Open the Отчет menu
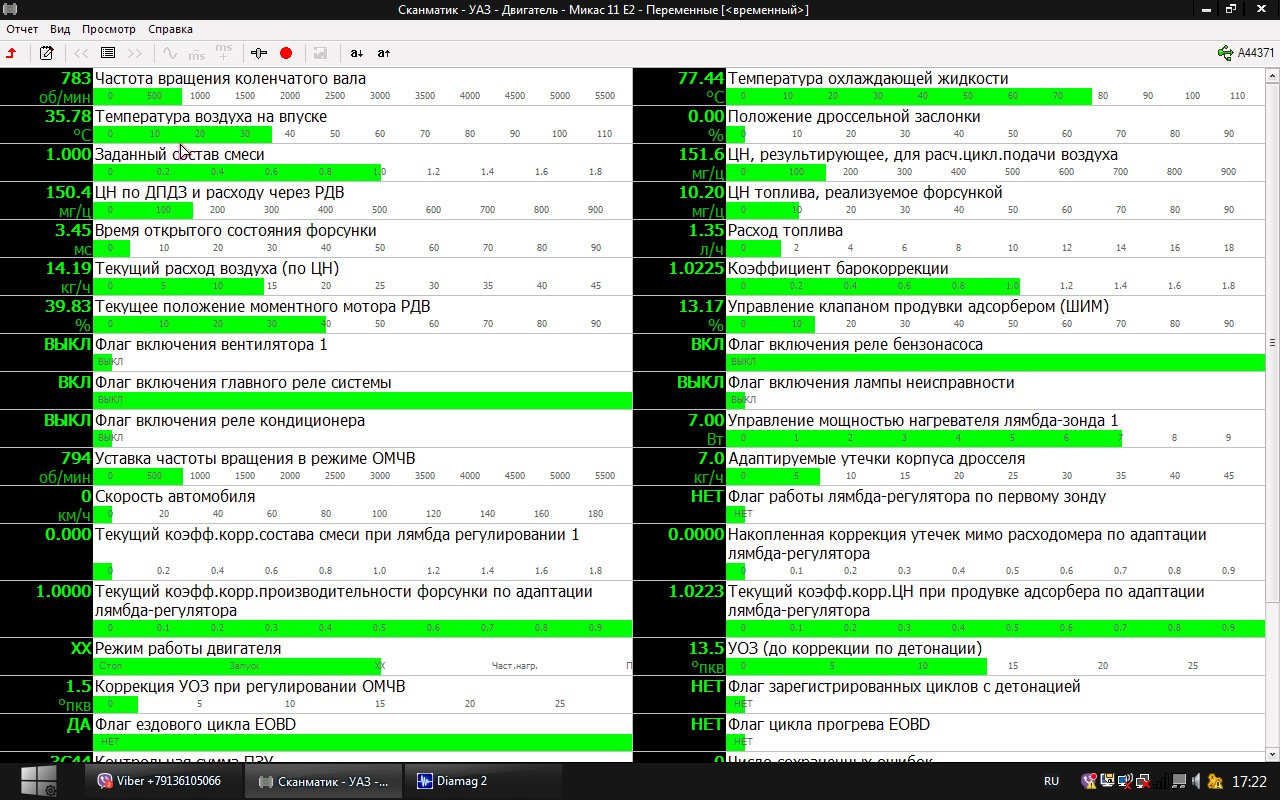 coord(22,29)
